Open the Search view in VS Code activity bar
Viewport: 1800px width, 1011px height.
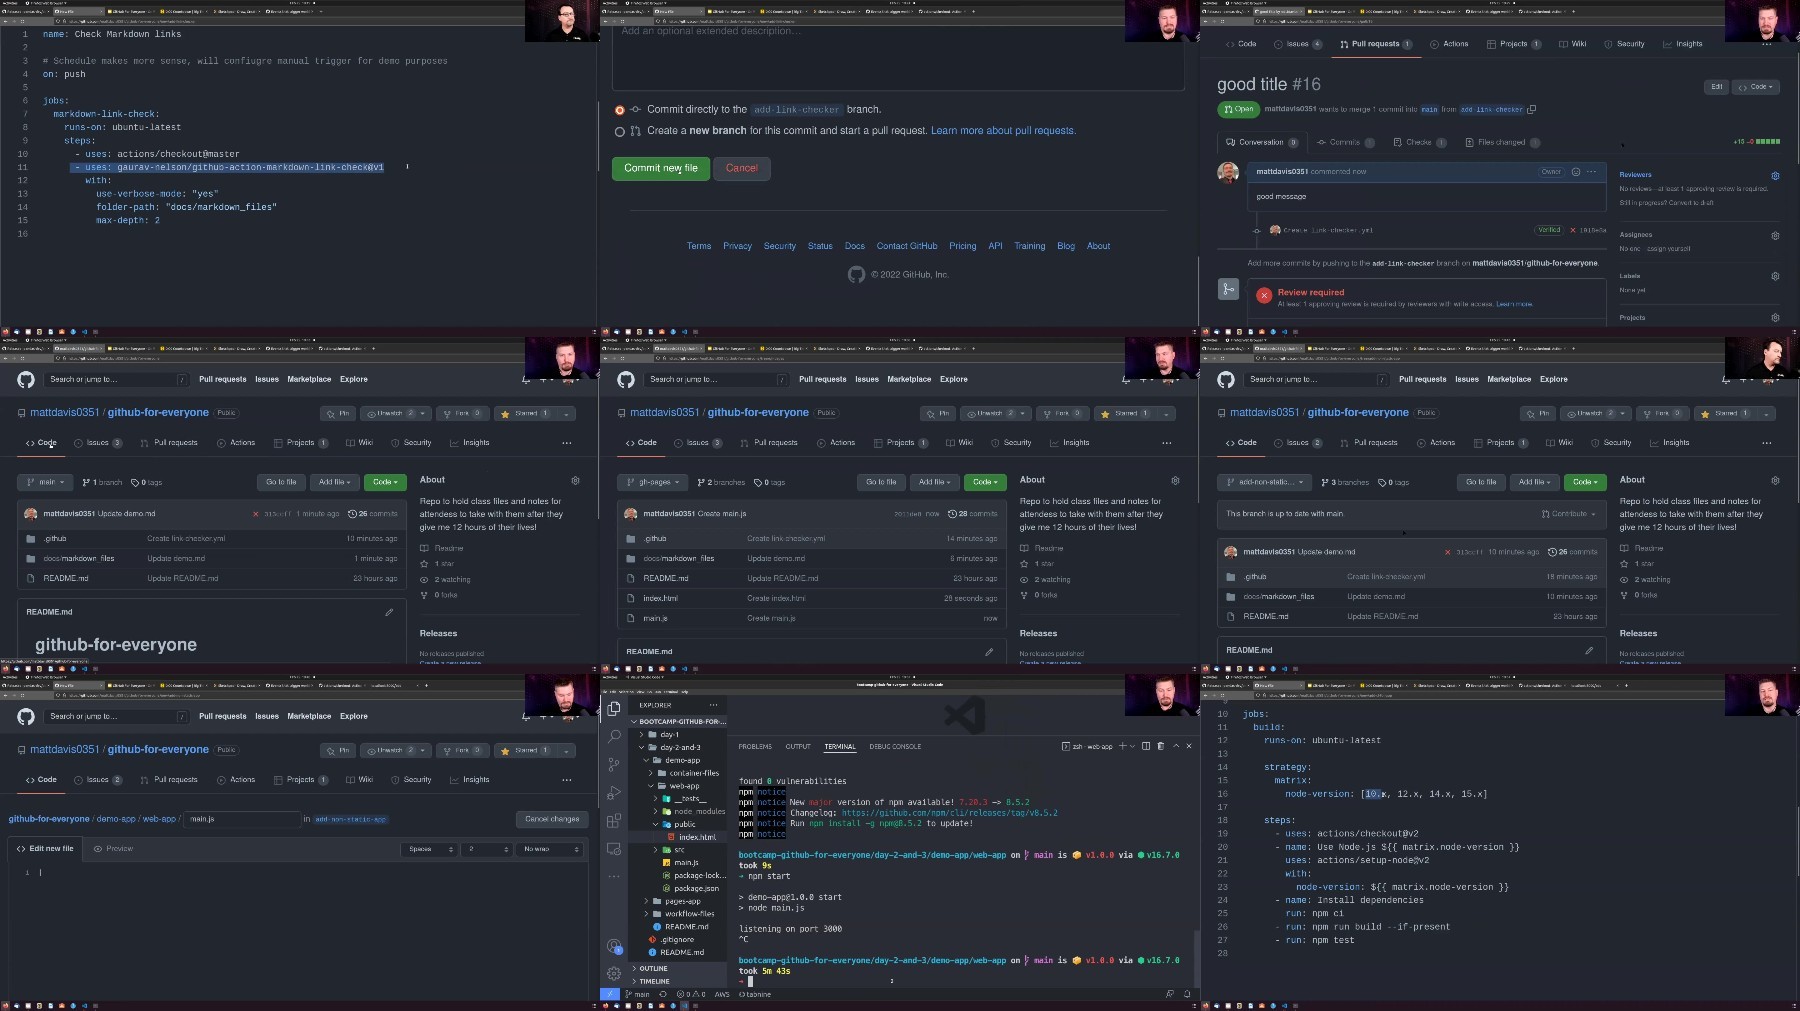[x=614, y=736]
